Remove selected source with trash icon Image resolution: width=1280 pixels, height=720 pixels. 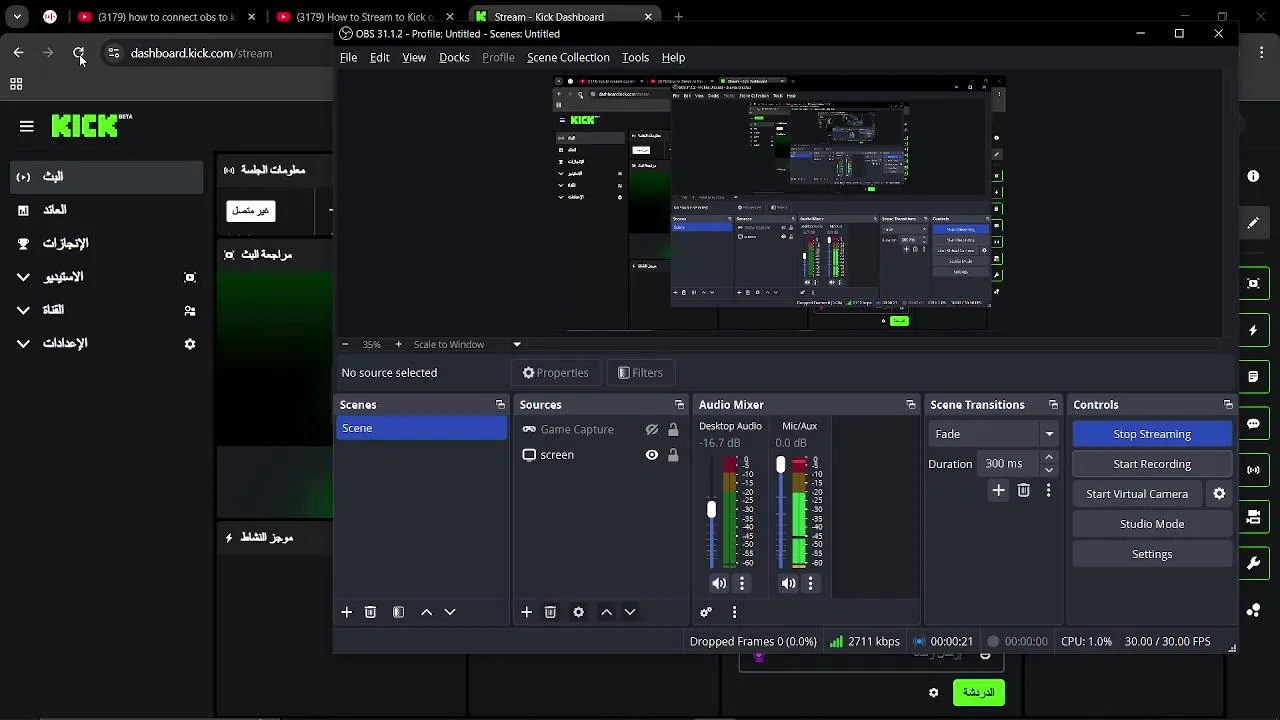coord(550,612)
